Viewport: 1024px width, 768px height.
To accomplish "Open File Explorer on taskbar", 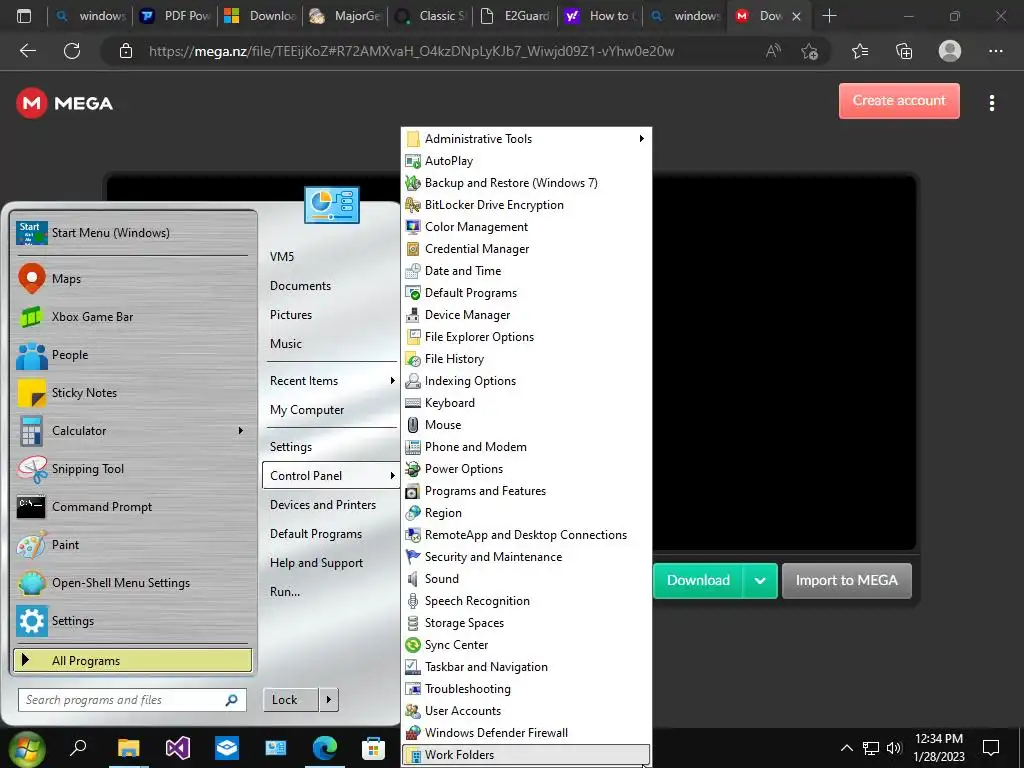I will pyautogui.click(x=129, y=748).
